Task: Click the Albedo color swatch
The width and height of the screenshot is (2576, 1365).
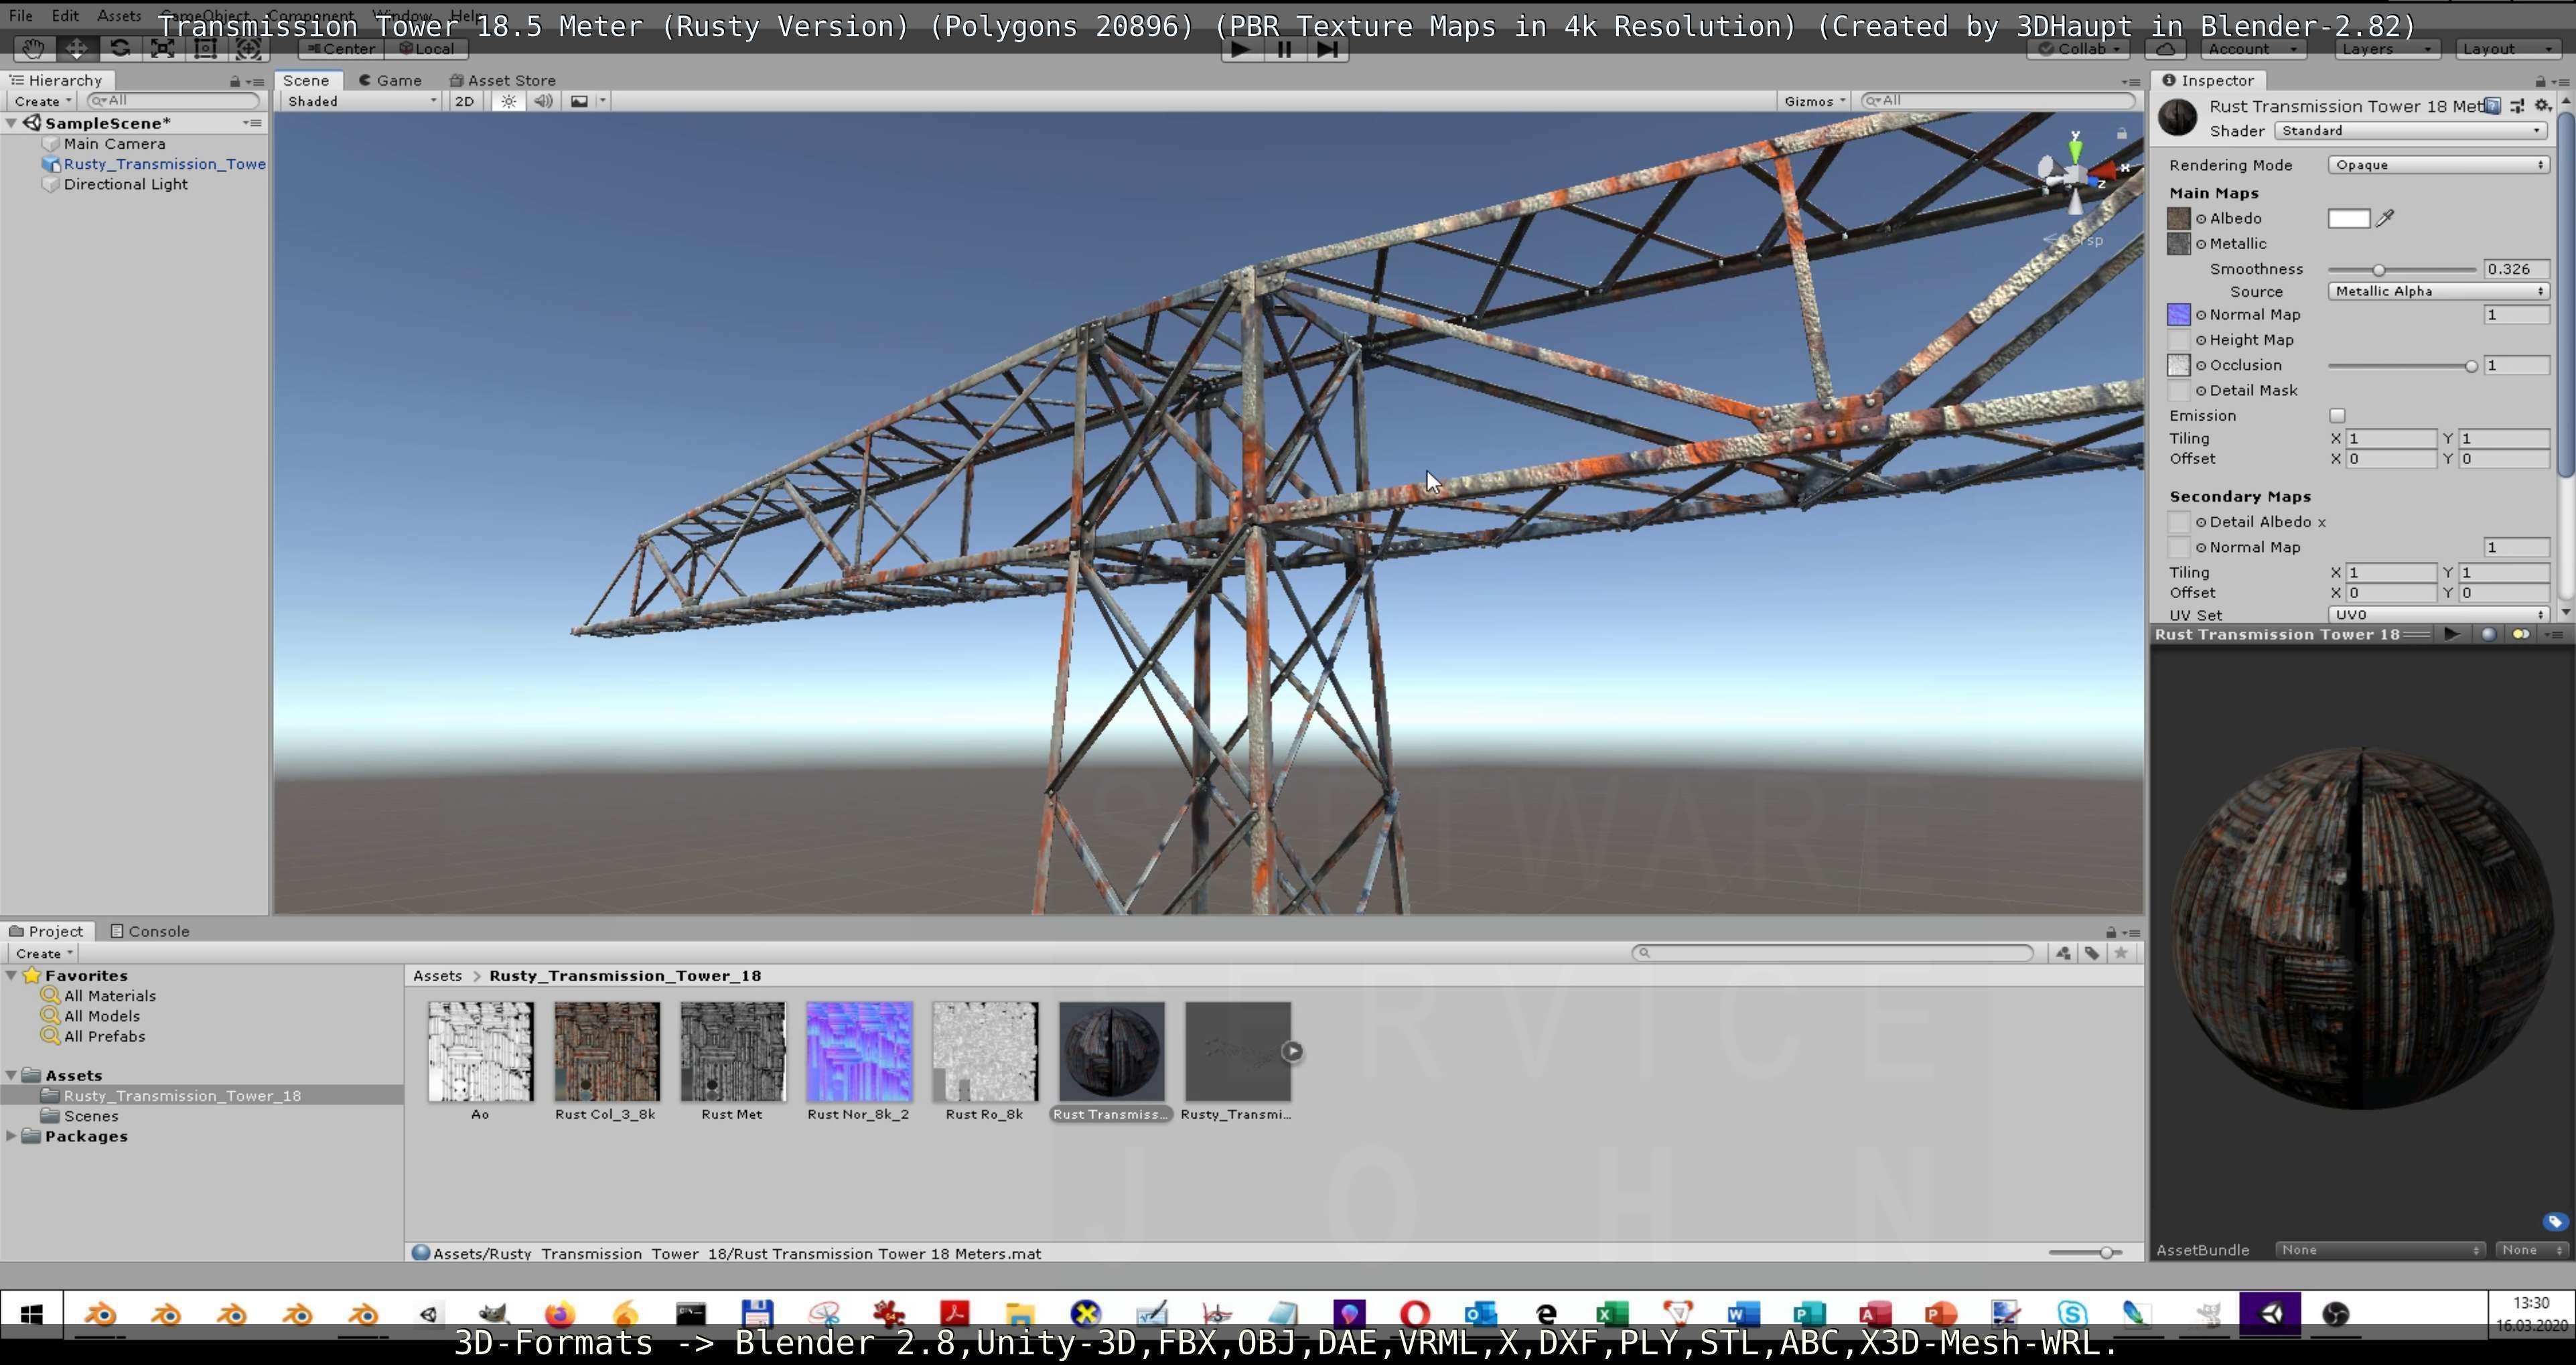Action: (x=2348, y=219)
